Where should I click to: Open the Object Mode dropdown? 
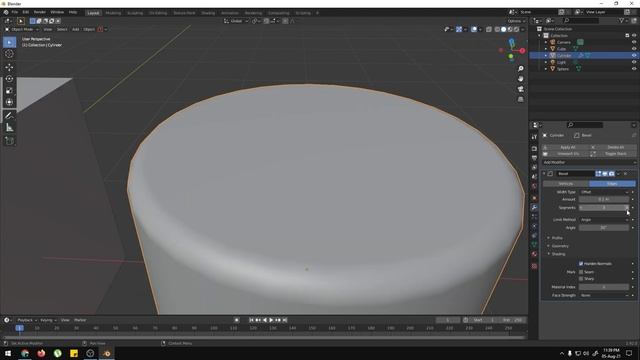pyautogui.click(x=21, y=29)
